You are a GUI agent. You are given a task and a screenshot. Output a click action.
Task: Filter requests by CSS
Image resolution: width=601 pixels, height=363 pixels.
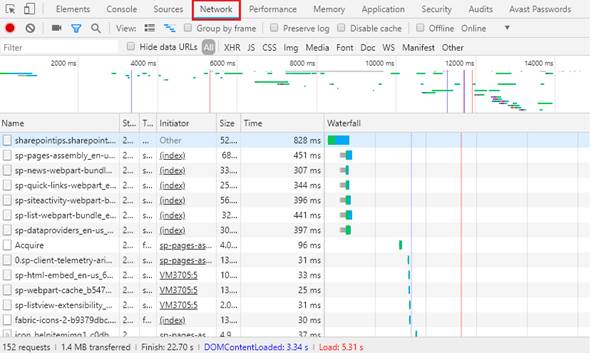pyautogui.click(x=269, y=48)
